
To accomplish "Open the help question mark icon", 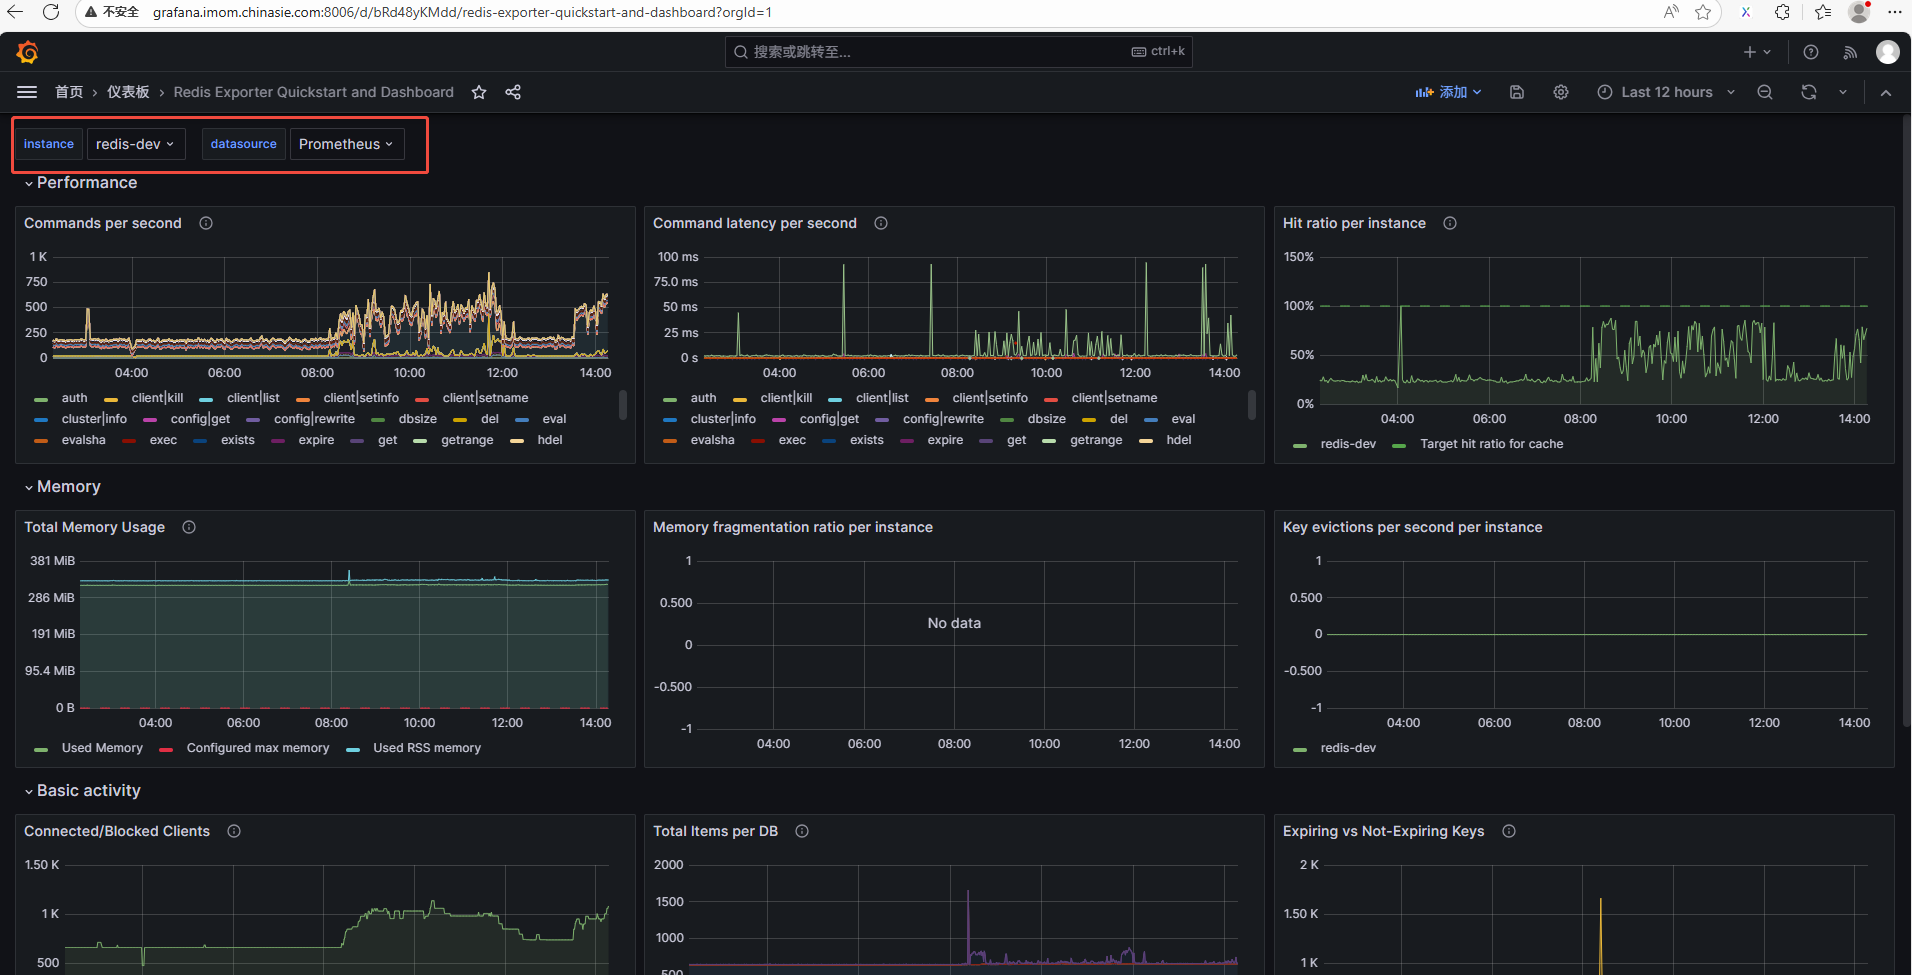I will coord(1811,52).
